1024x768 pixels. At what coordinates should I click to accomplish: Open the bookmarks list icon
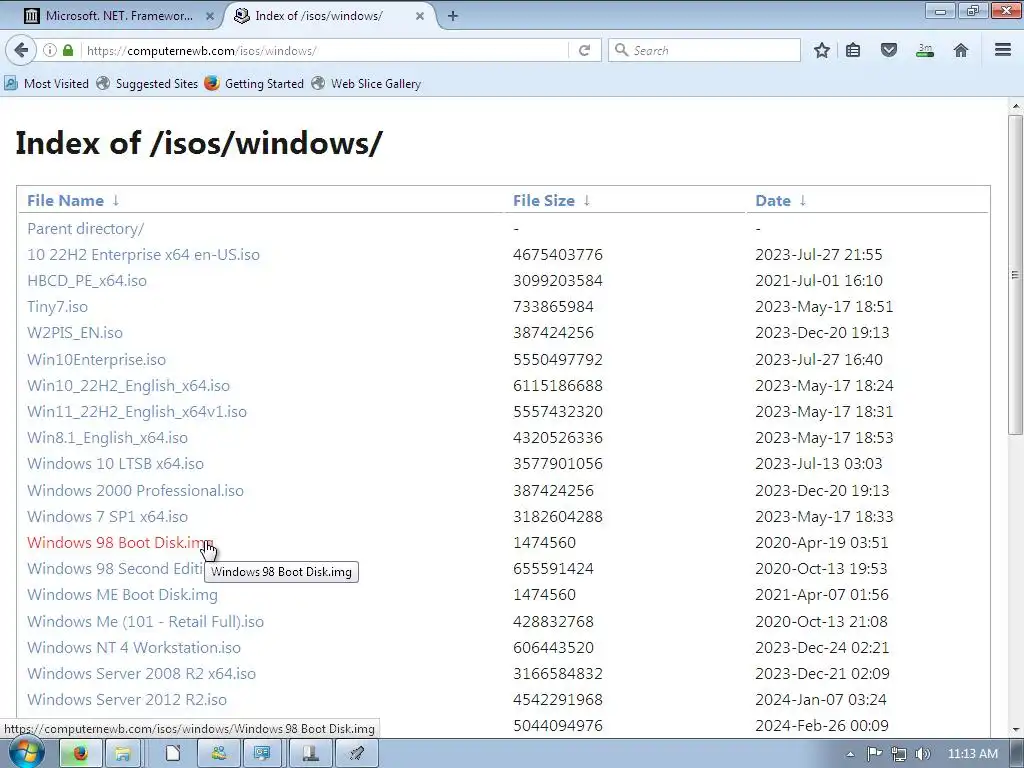[853, 50]
